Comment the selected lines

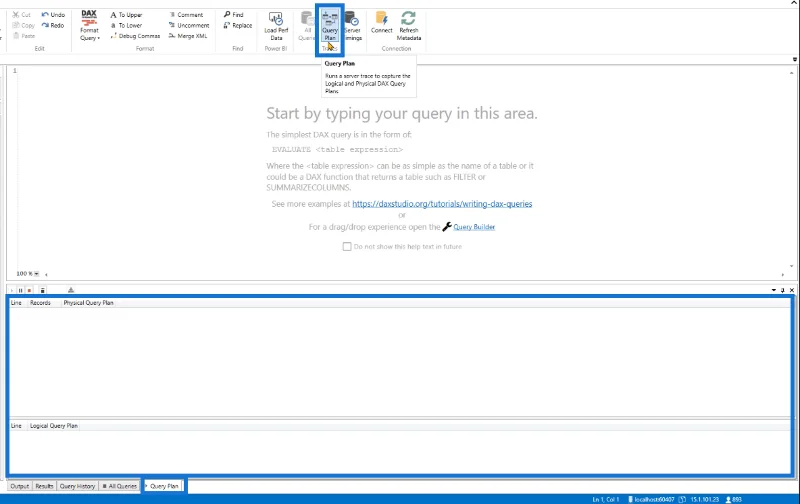[x=186, y=15]
